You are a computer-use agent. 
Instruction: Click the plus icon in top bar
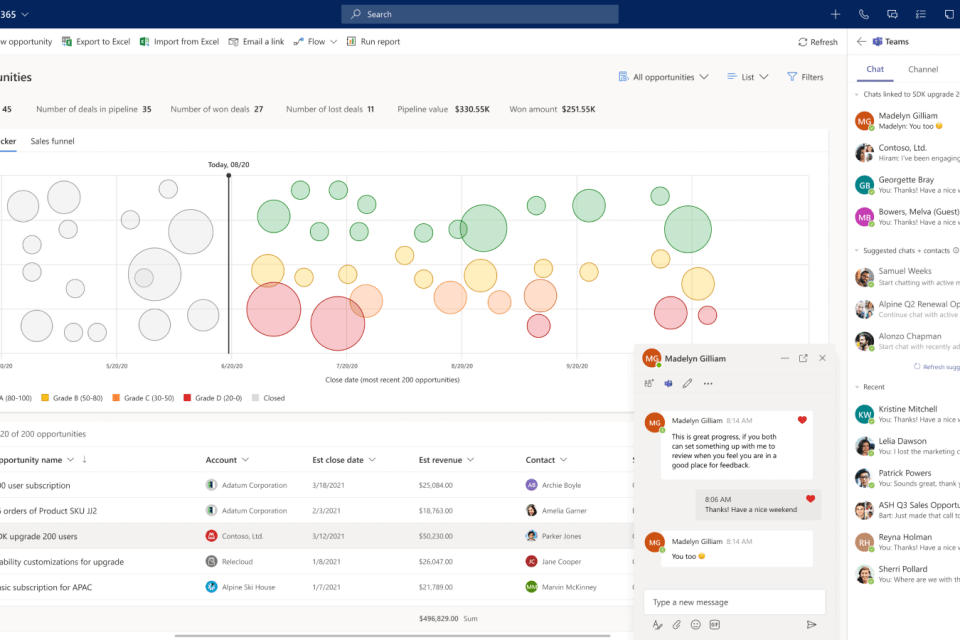pyautogui.click(x=836, y=14)
